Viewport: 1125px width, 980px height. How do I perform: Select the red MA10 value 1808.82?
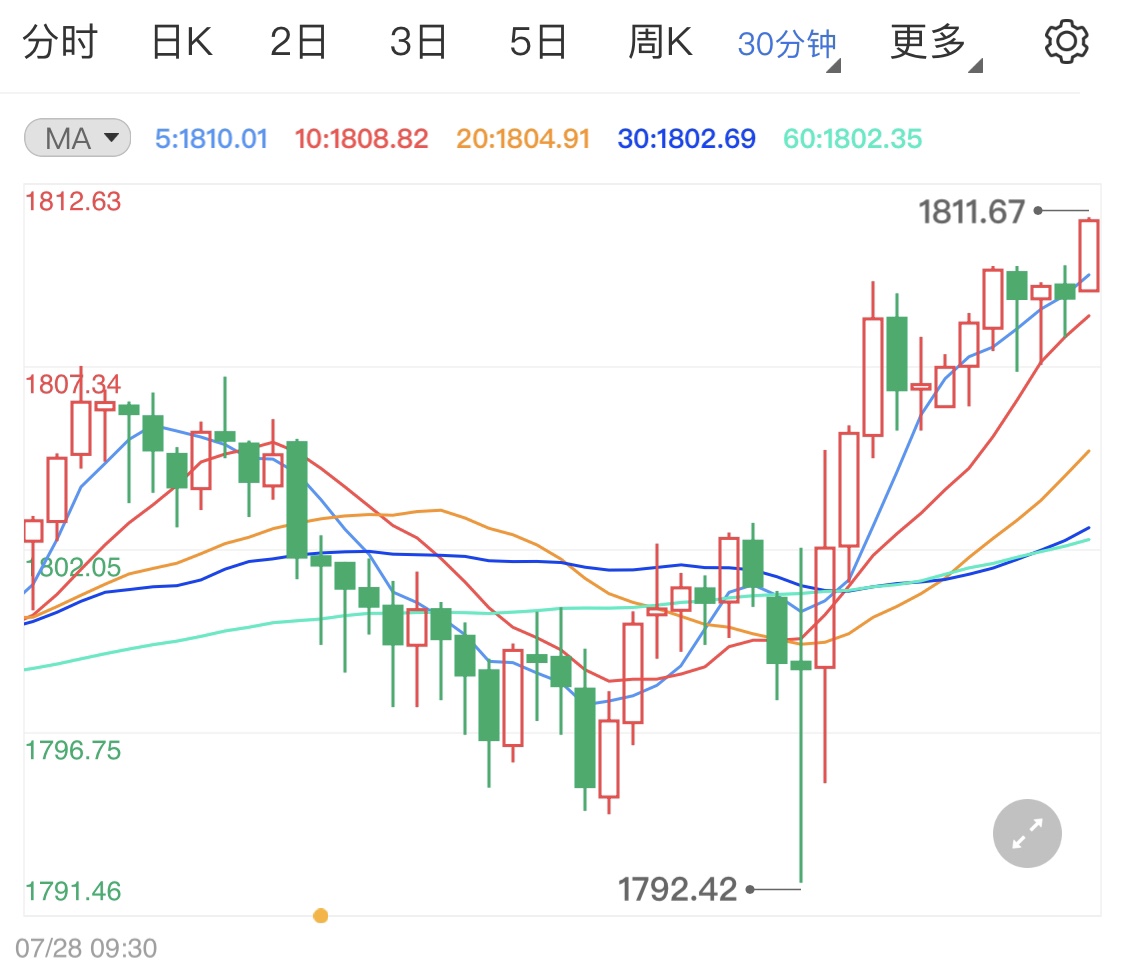tap(362, 138)
